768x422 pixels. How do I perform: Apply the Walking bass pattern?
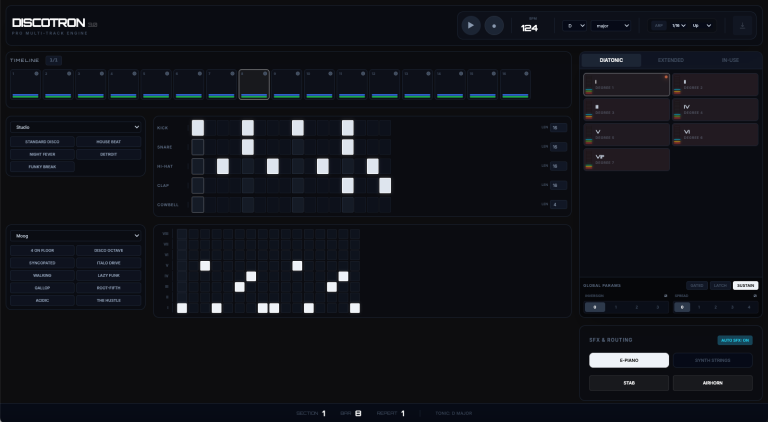tap(43, 276)
